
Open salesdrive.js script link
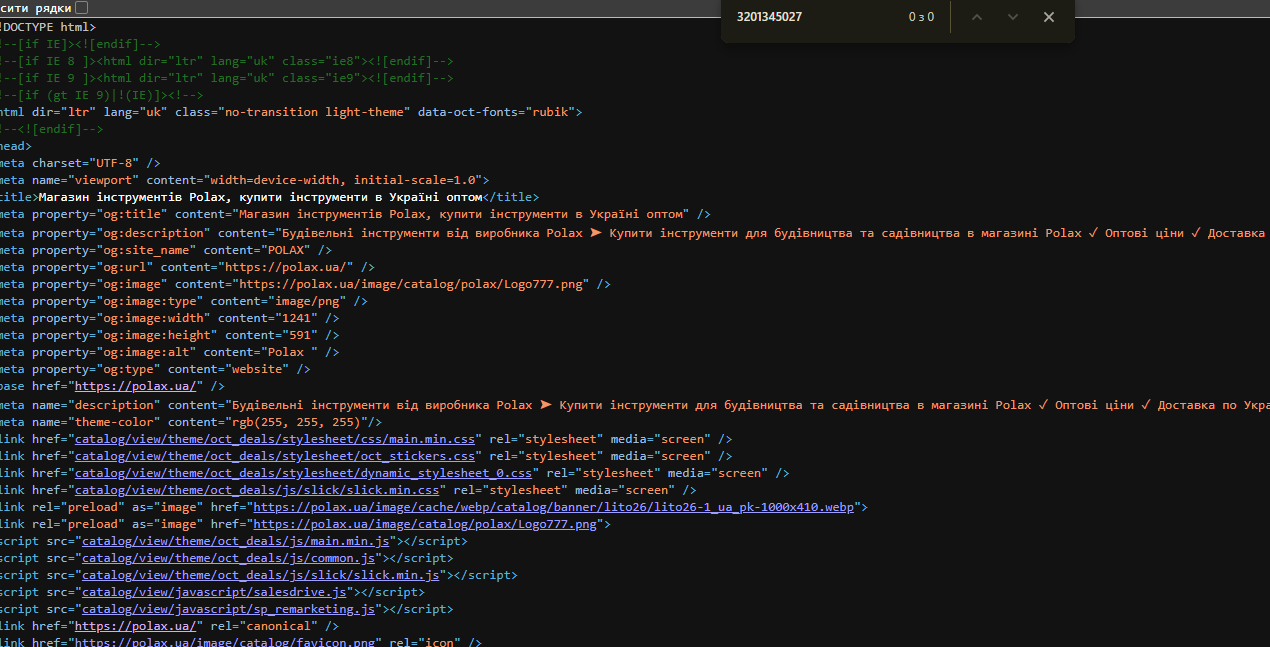(214, 592)
